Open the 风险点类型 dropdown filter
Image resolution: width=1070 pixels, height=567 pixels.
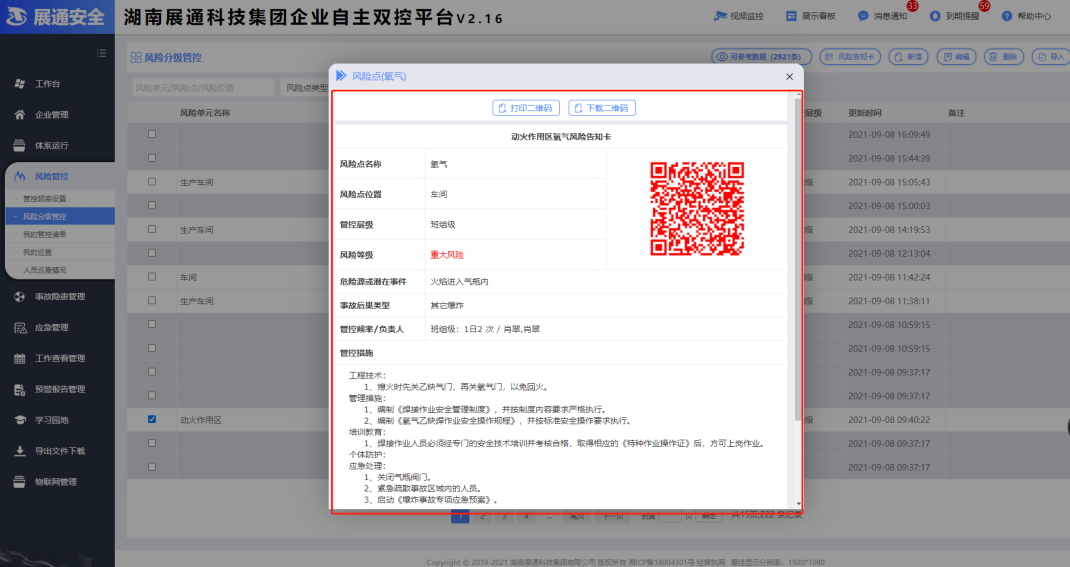(x=306, y=87)
